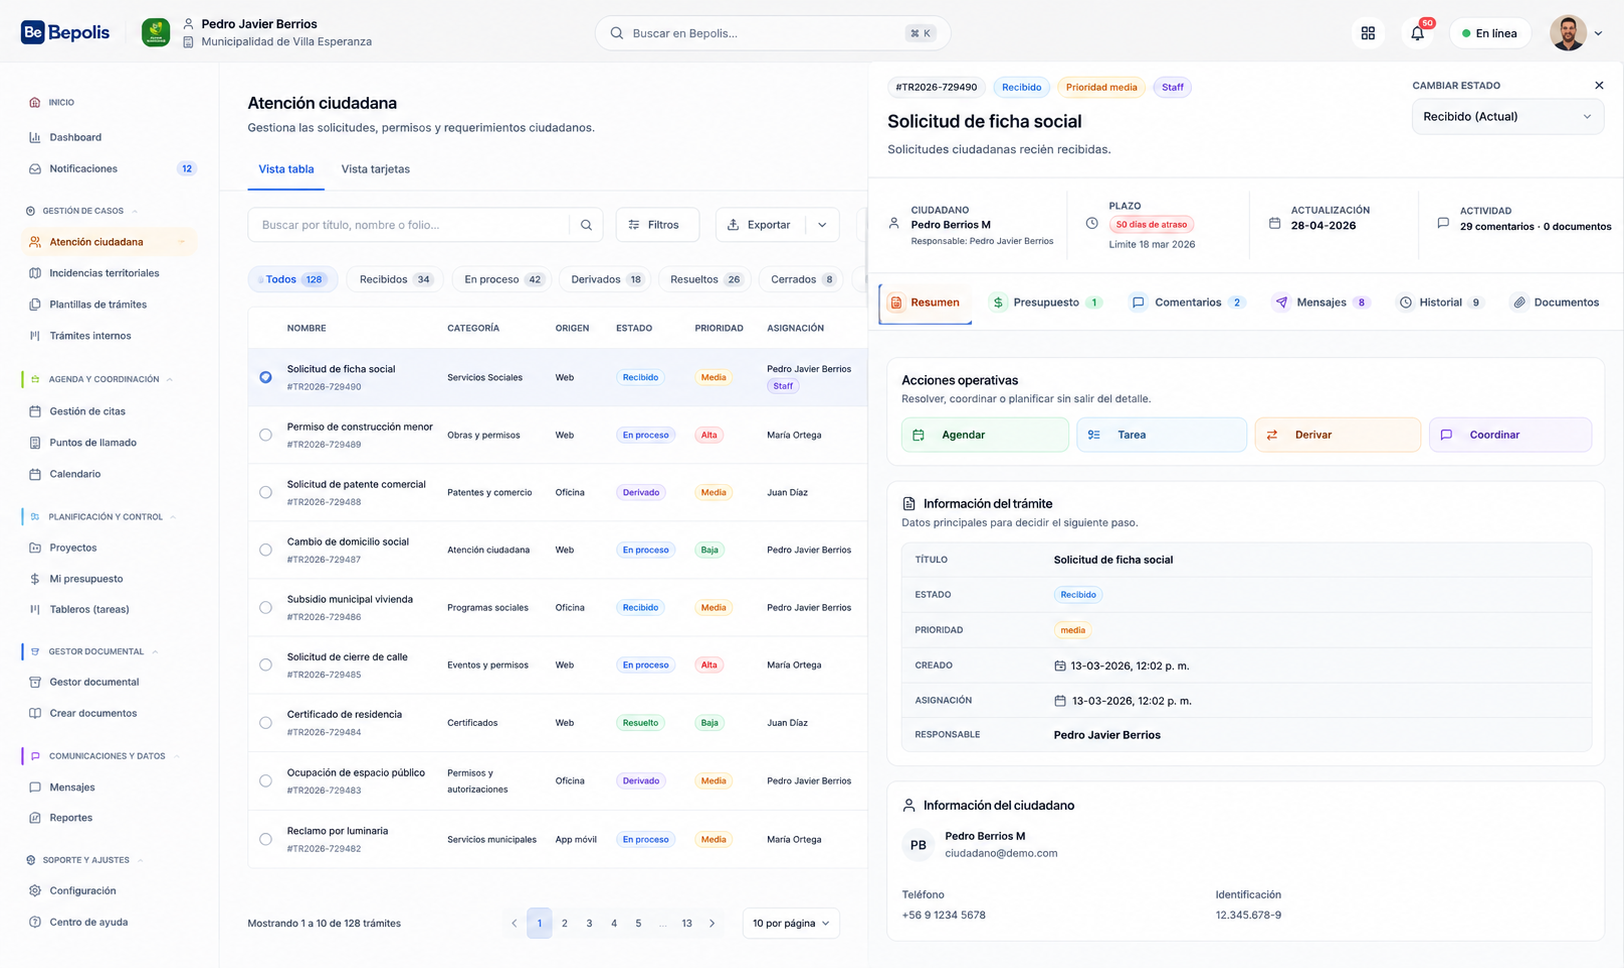Open the Exportar options chevron
This screenshot has width=1624, height=968.
(x=822, y=225)
